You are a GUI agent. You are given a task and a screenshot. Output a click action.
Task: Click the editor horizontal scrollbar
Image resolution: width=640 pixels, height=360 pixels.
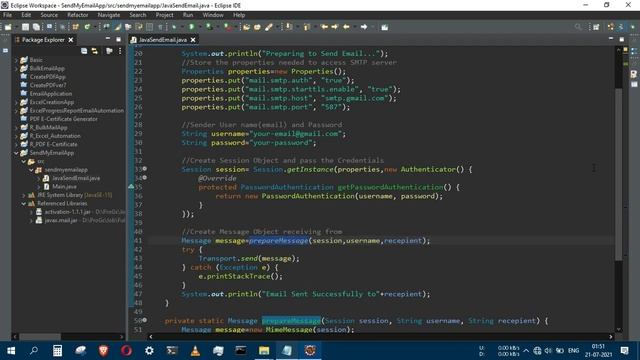tap(380, 337)
